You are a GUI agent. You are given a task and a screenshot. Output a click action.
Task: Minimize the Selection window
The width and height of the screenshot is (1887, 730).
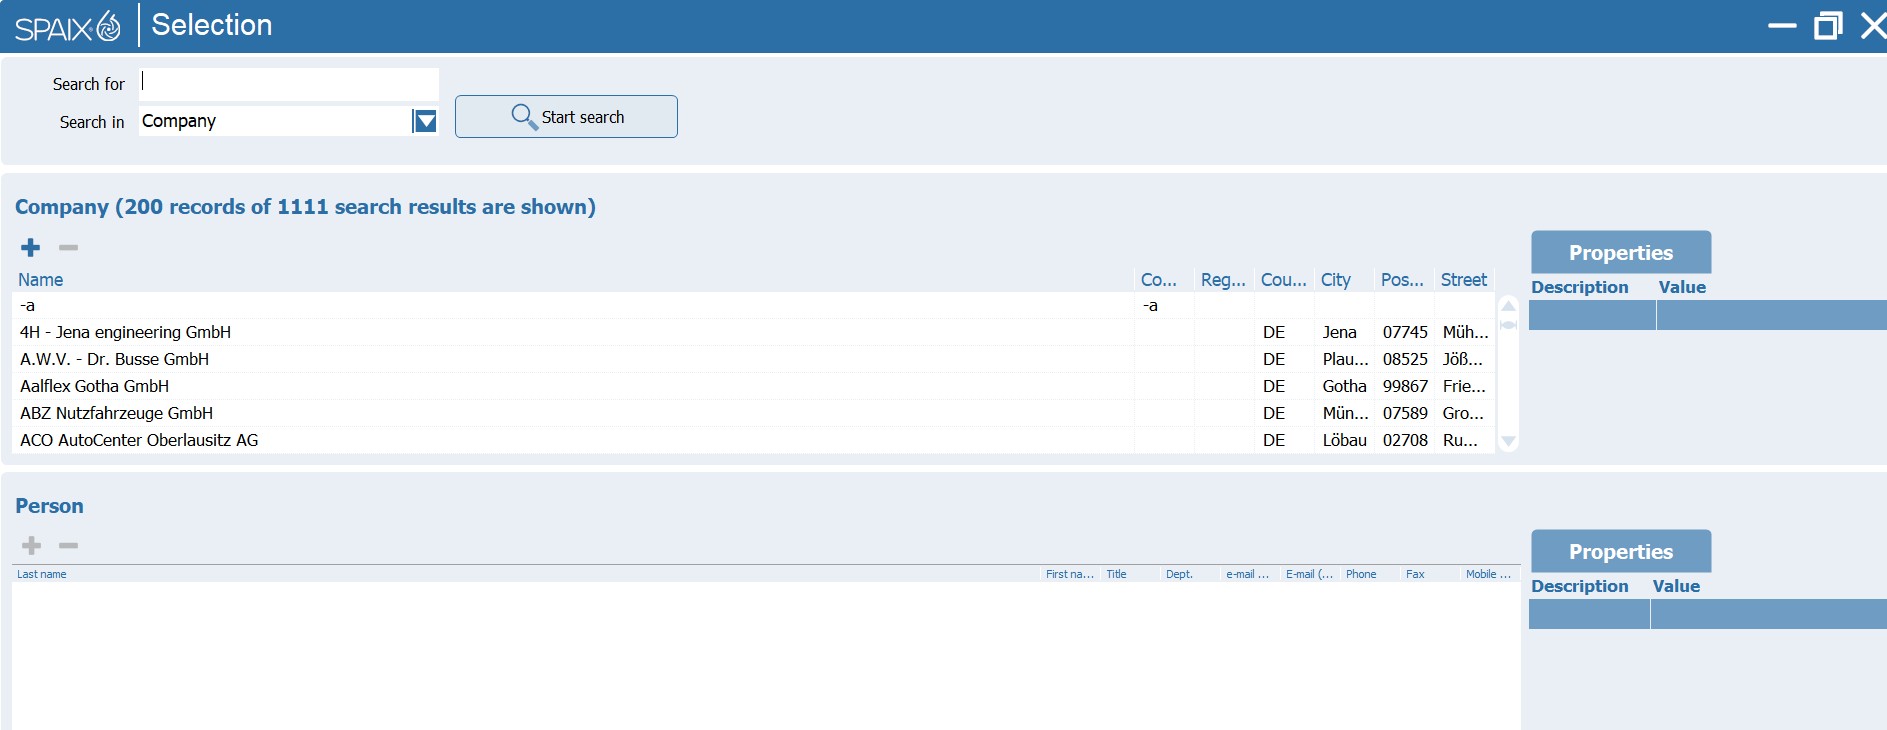click(x=1782, y=26)
